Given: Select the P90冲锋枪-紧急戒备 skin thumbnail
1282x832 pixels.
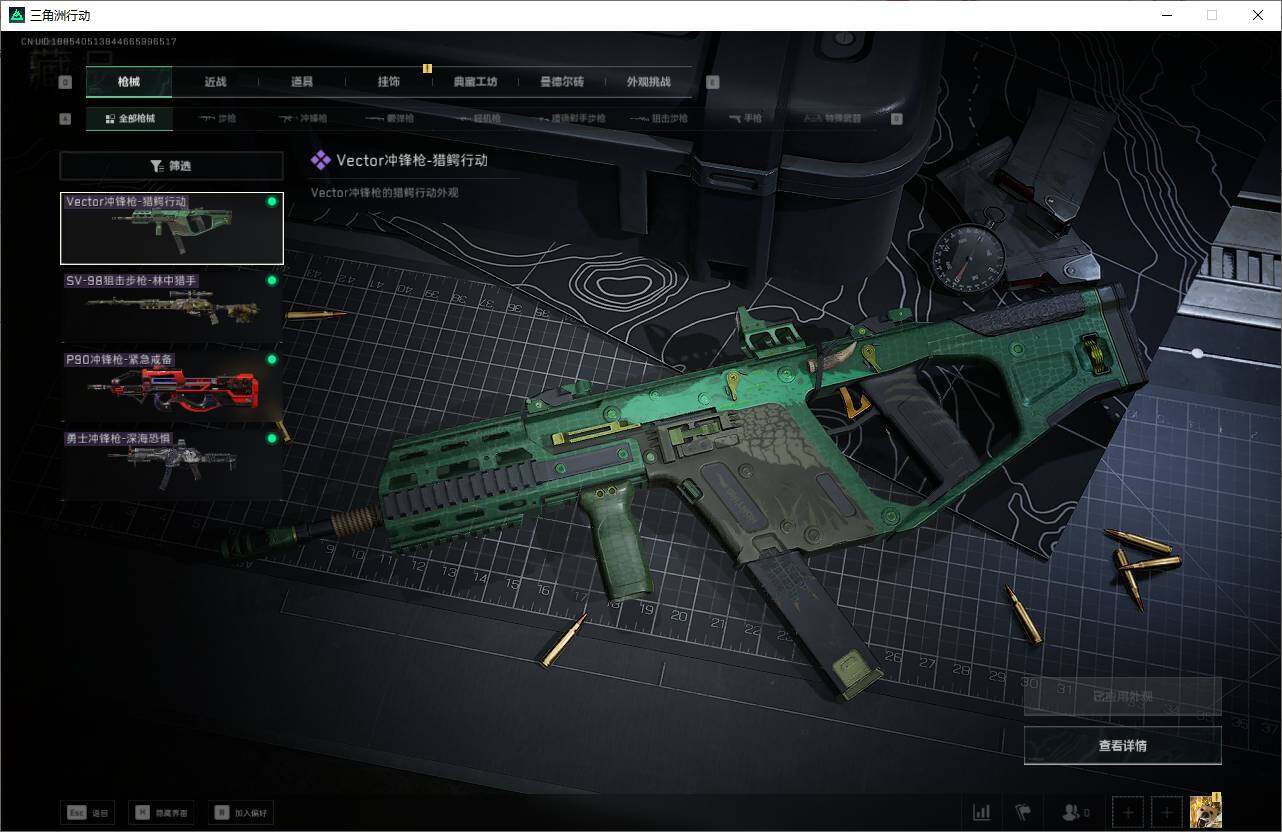Looking at the screenshot, I should pyautogui.click(x=172, y=386).
